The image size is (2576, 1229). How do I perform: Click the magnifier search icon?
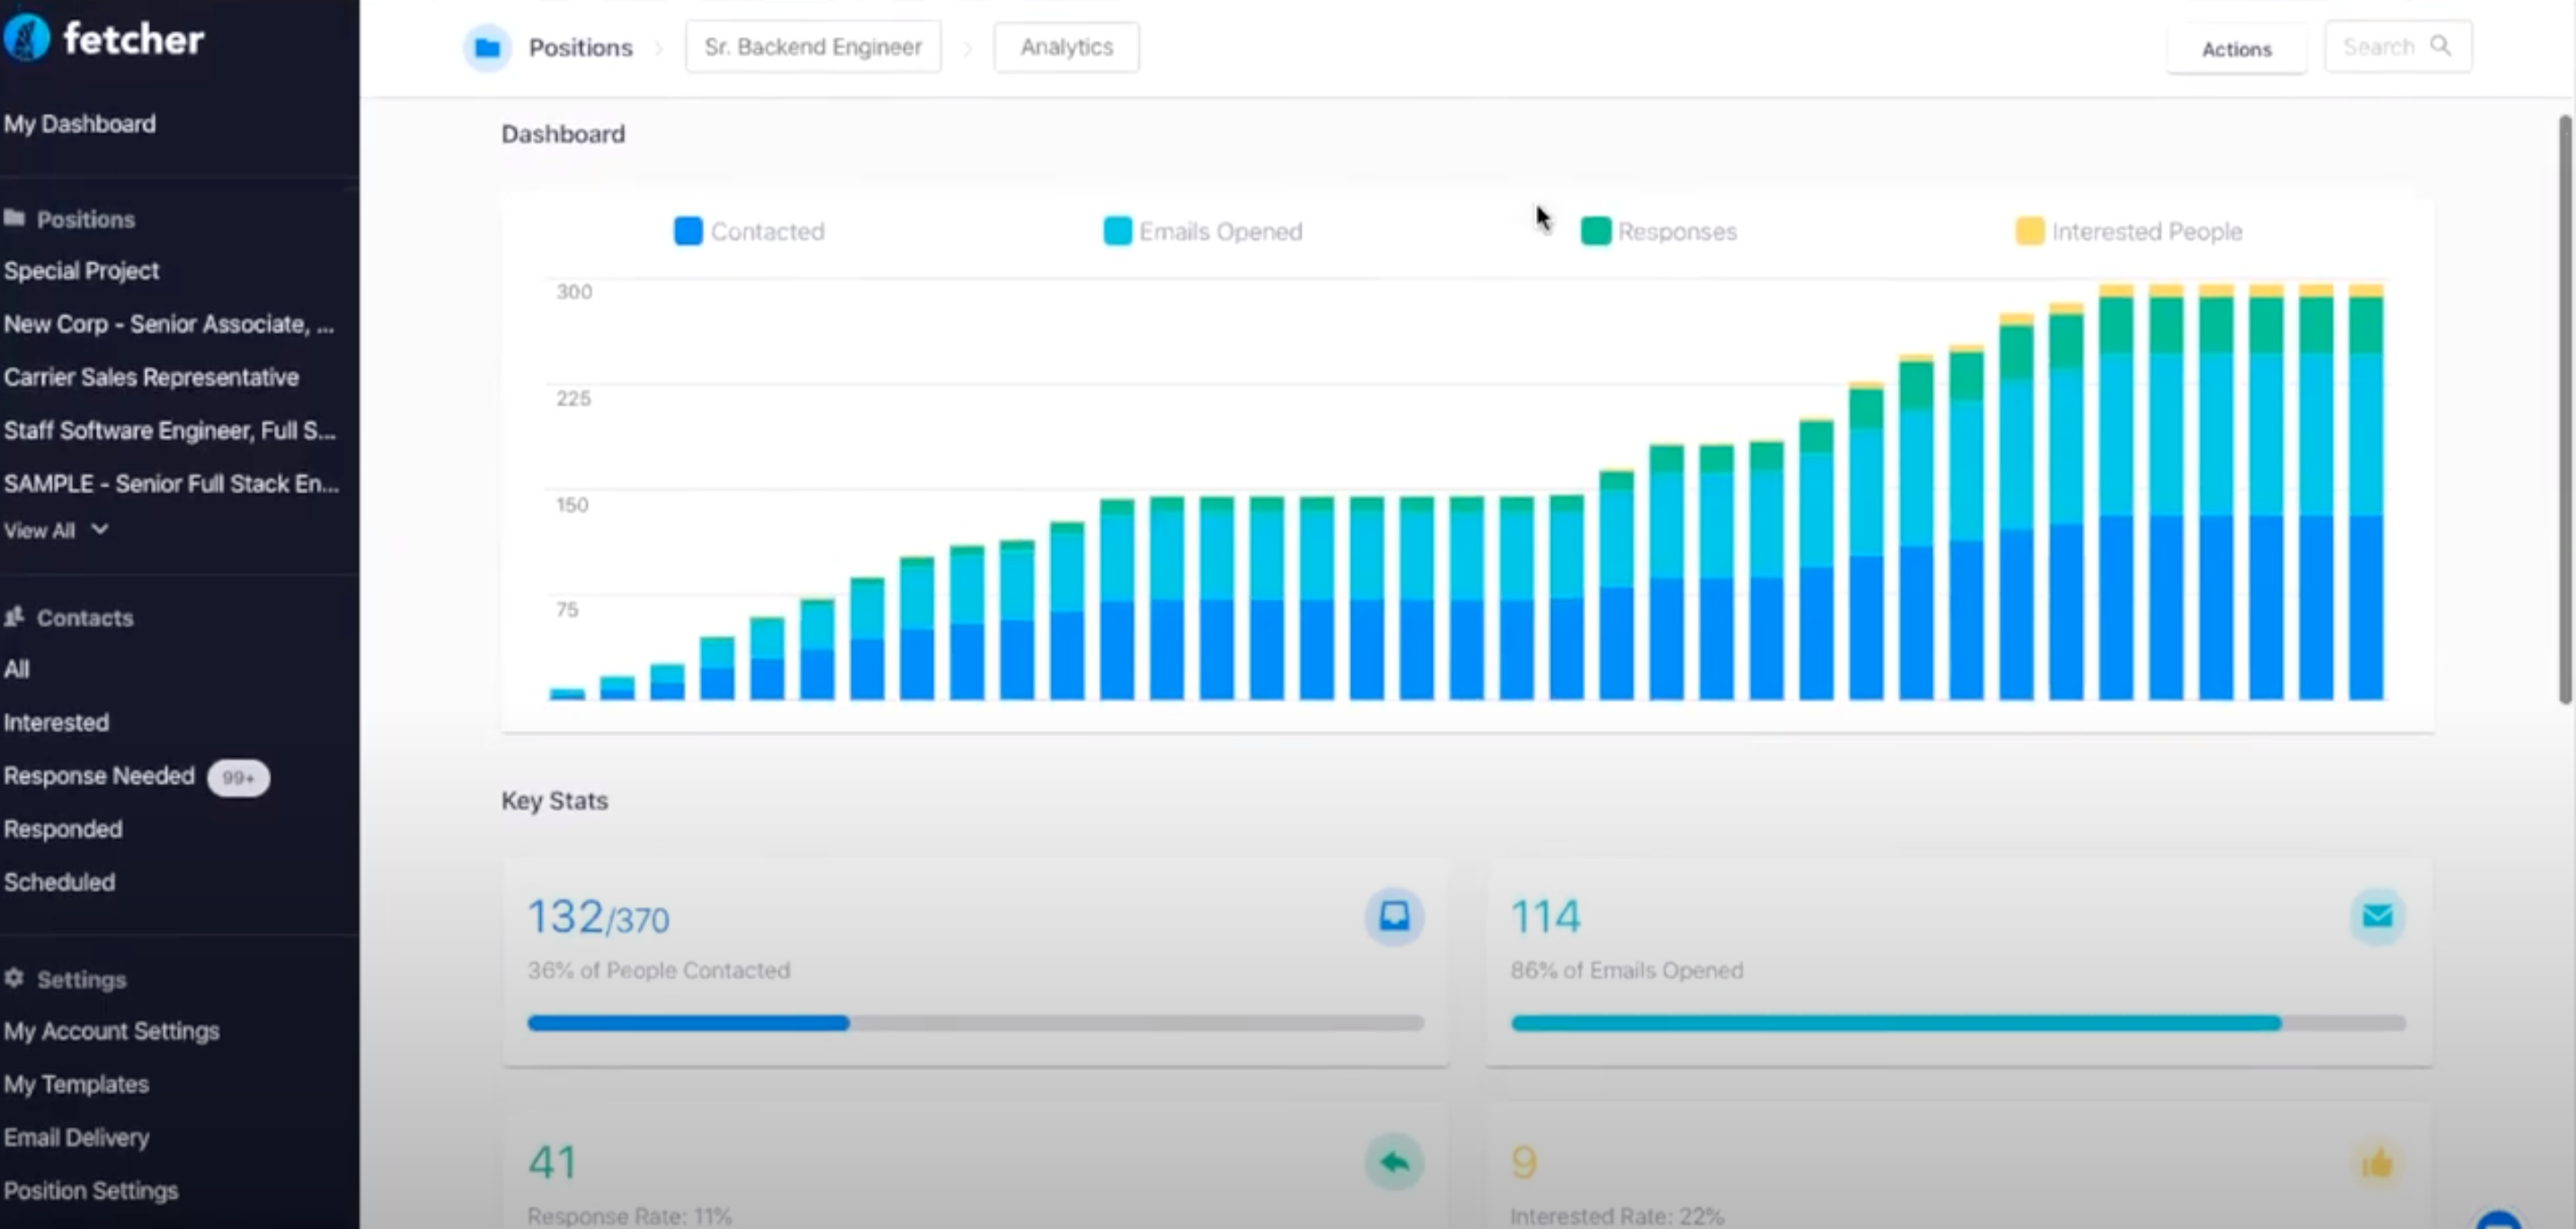pyautogui.click(x=2440, y=46)
